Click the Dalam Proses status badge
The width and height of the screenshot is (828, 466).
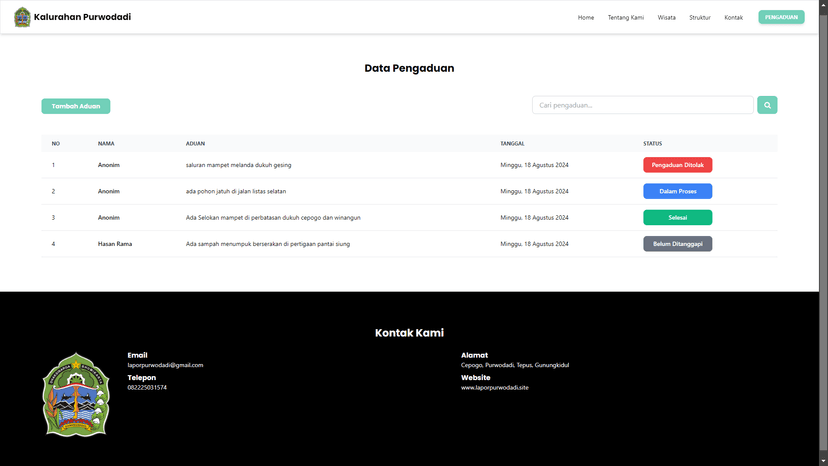678,191
